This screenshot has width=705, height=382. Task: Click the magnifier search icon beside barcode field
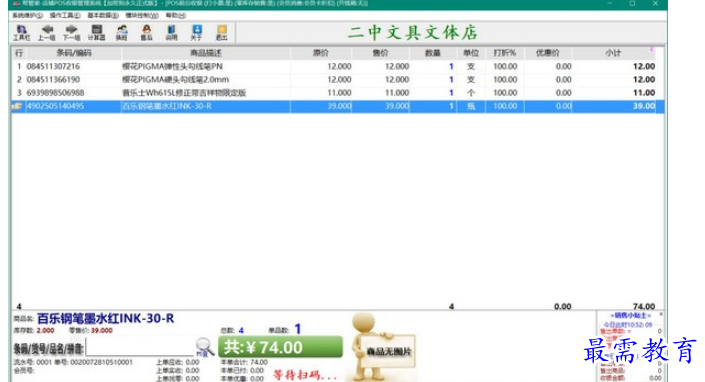[205, 347]
